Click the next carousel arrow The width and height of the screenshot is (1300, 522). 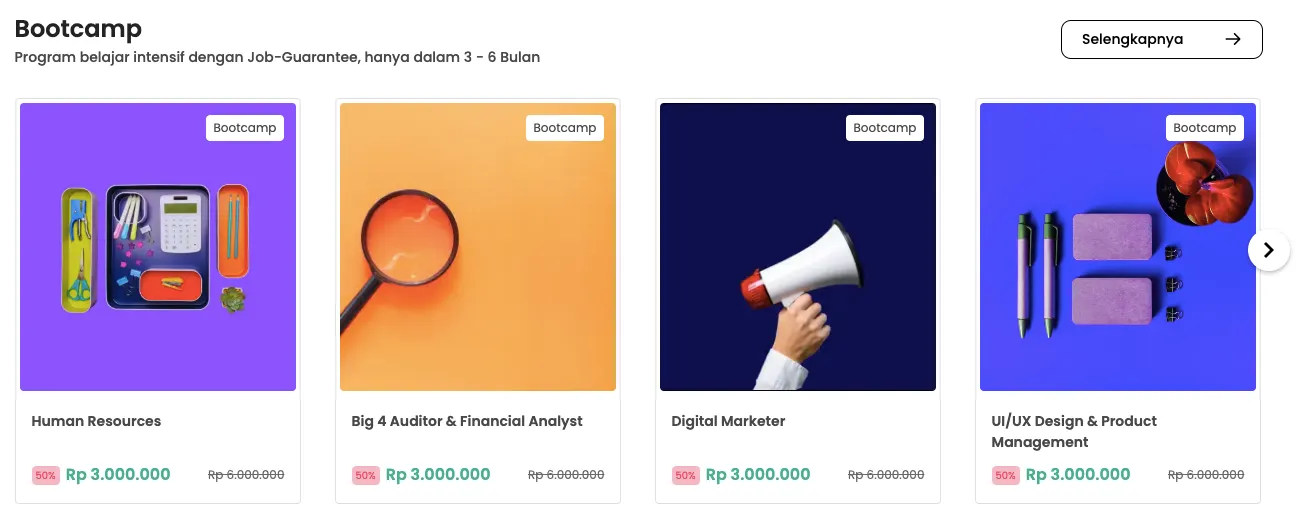click(x=1268, y=250)
